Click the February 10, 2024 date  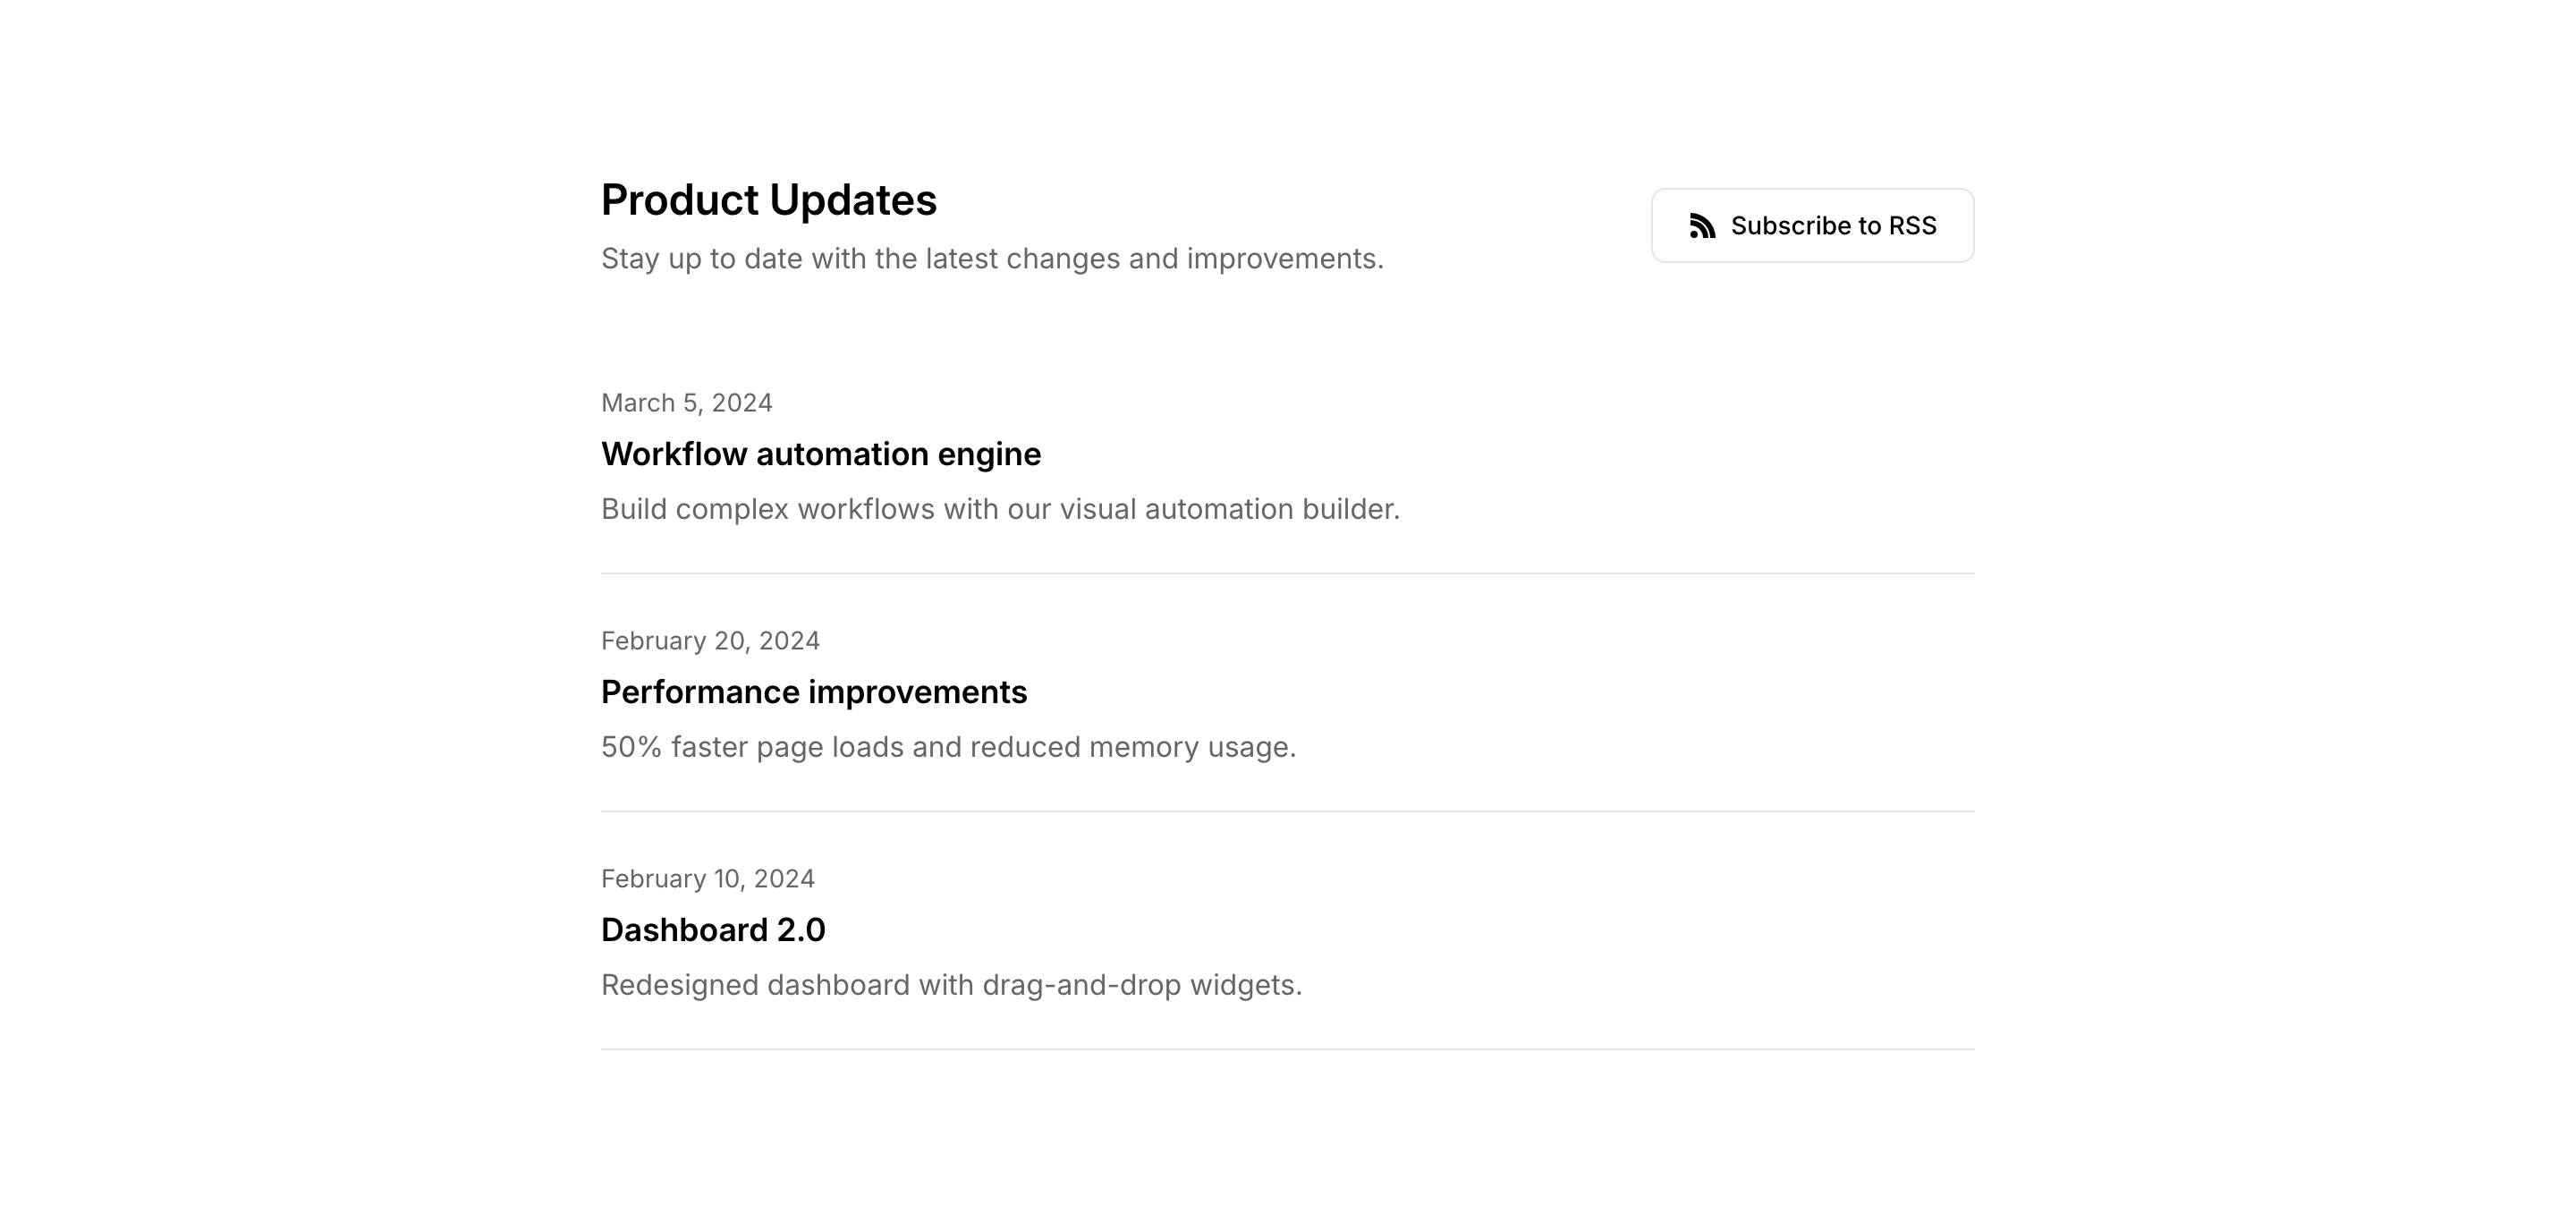click(707, 879)
